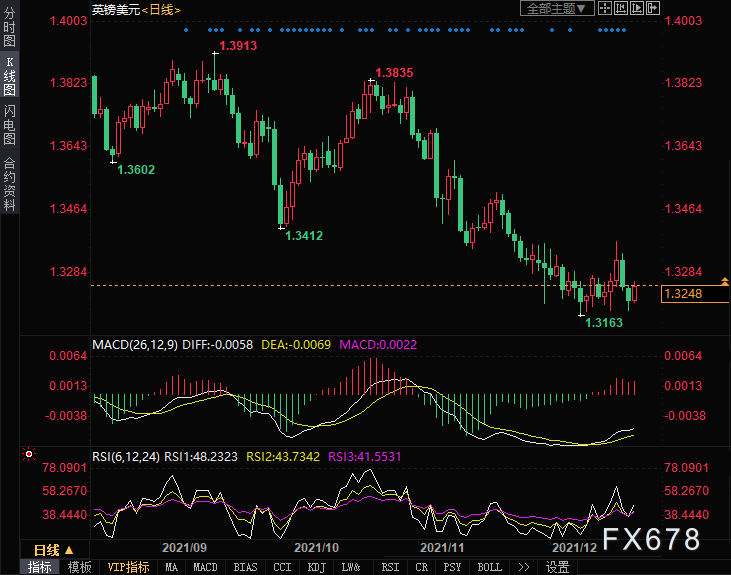This screenshot has height=575, width=731.
Task: Open the VIP指标 tab
Action: [128, 567]
